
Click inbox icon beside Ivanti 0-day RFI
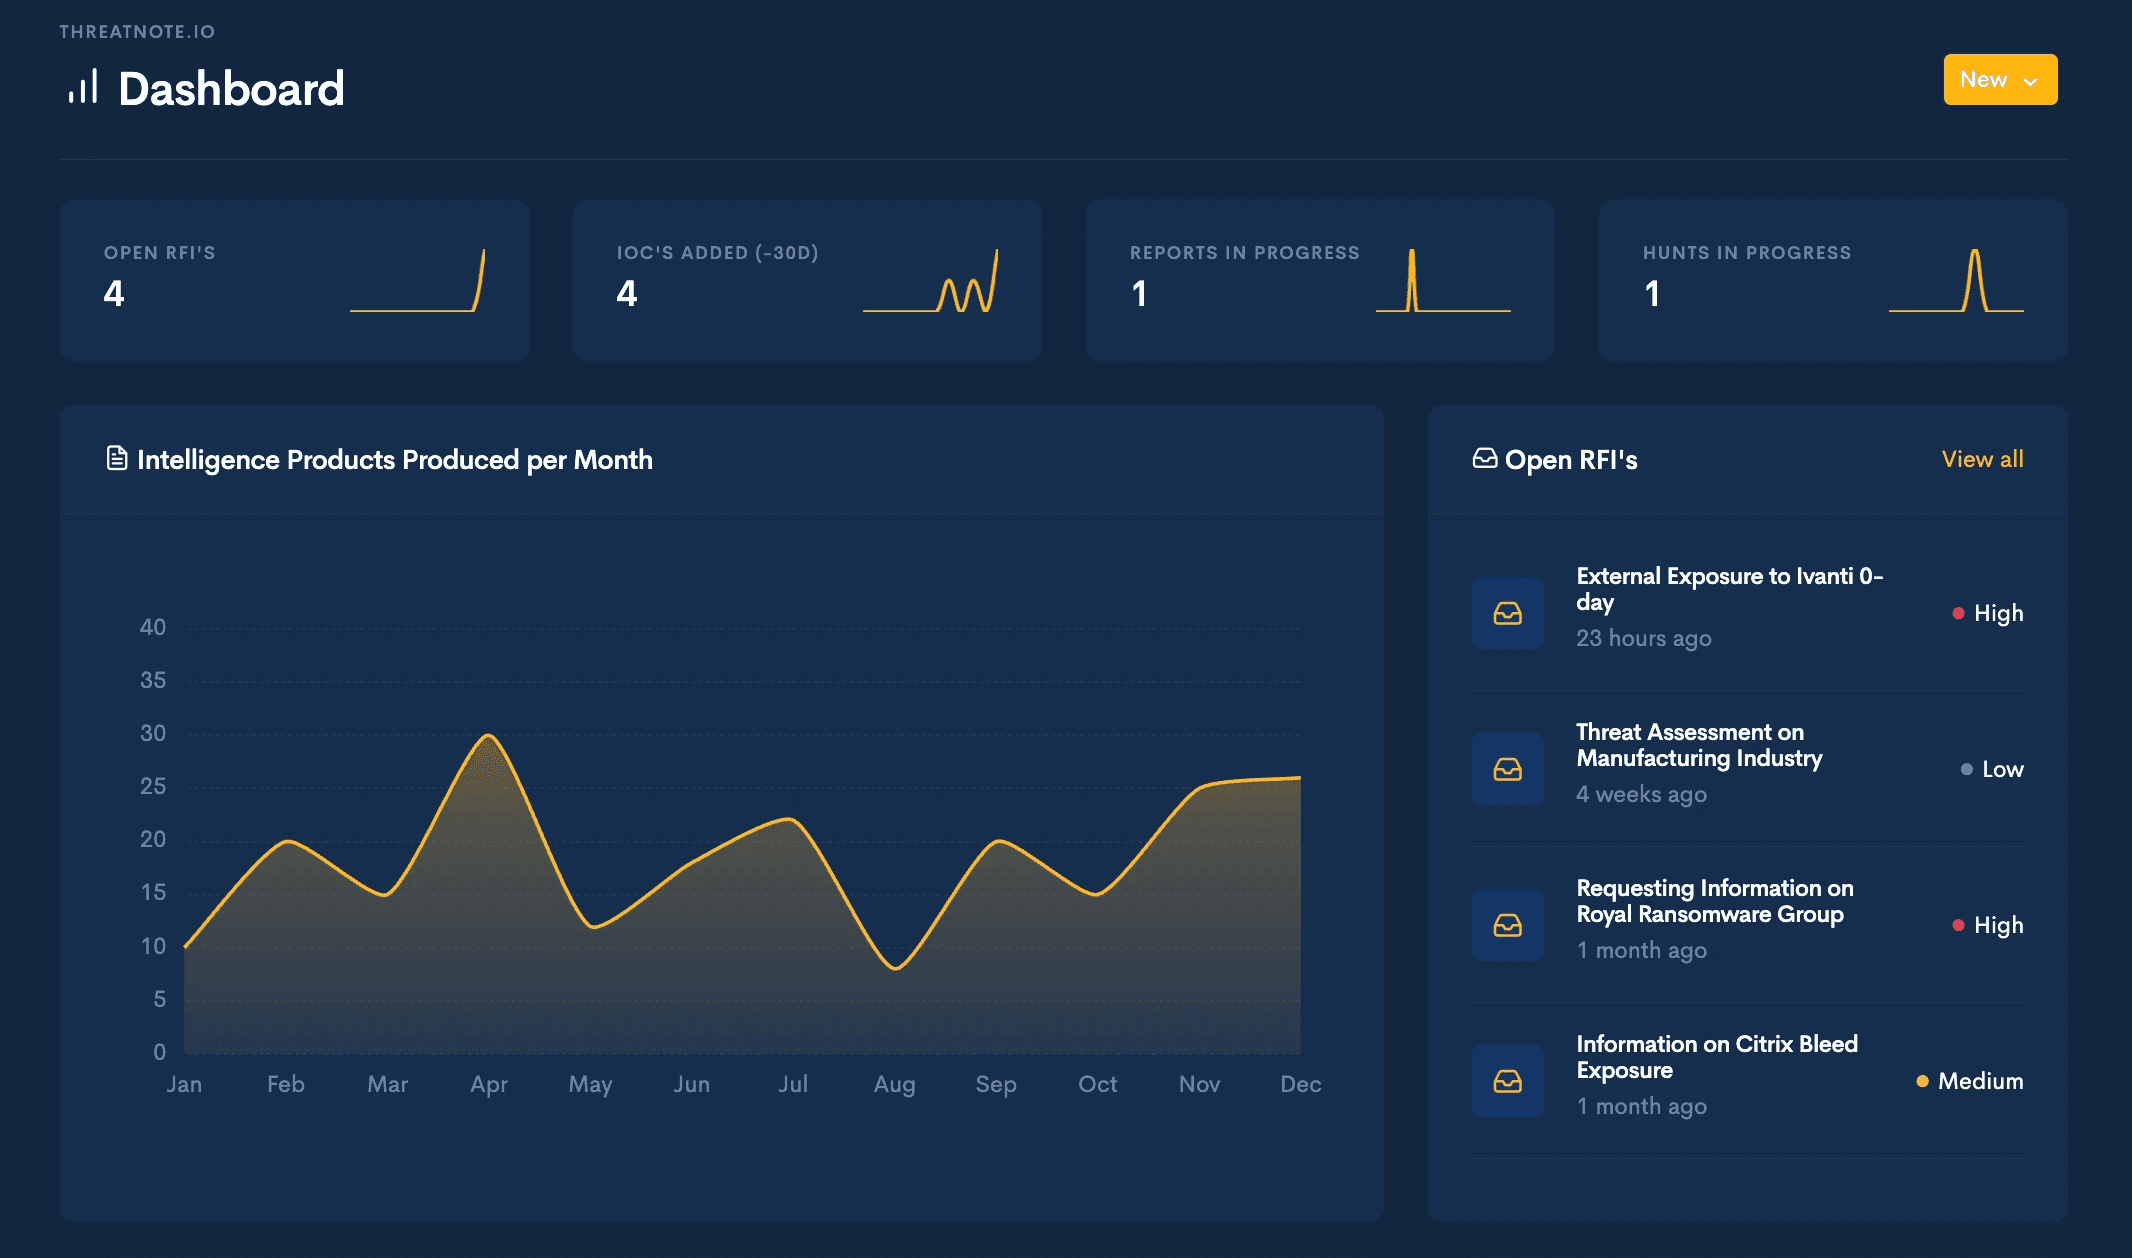pyautogui.click(x=1508, y=613)
